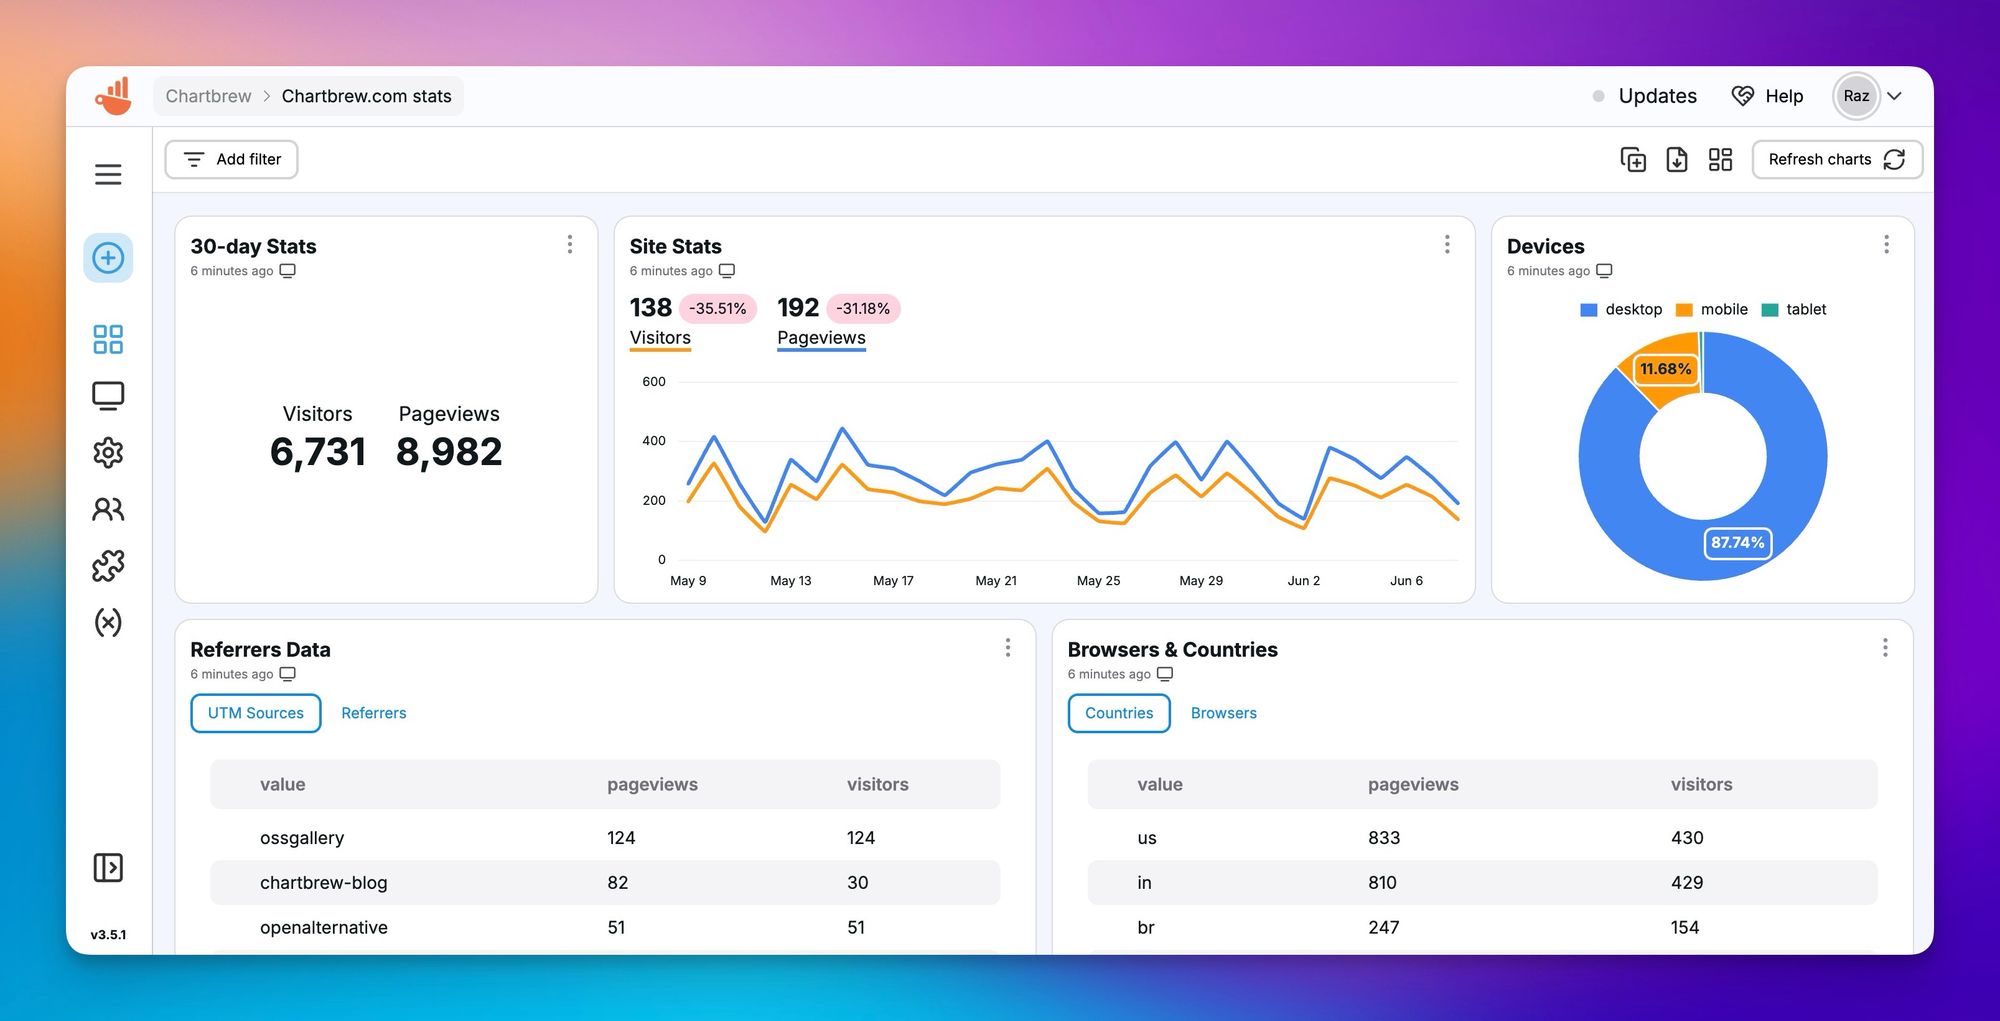Screen dimensions: 2000x1021
Task: Open the Devices chart options menu
Action: 1887,244
